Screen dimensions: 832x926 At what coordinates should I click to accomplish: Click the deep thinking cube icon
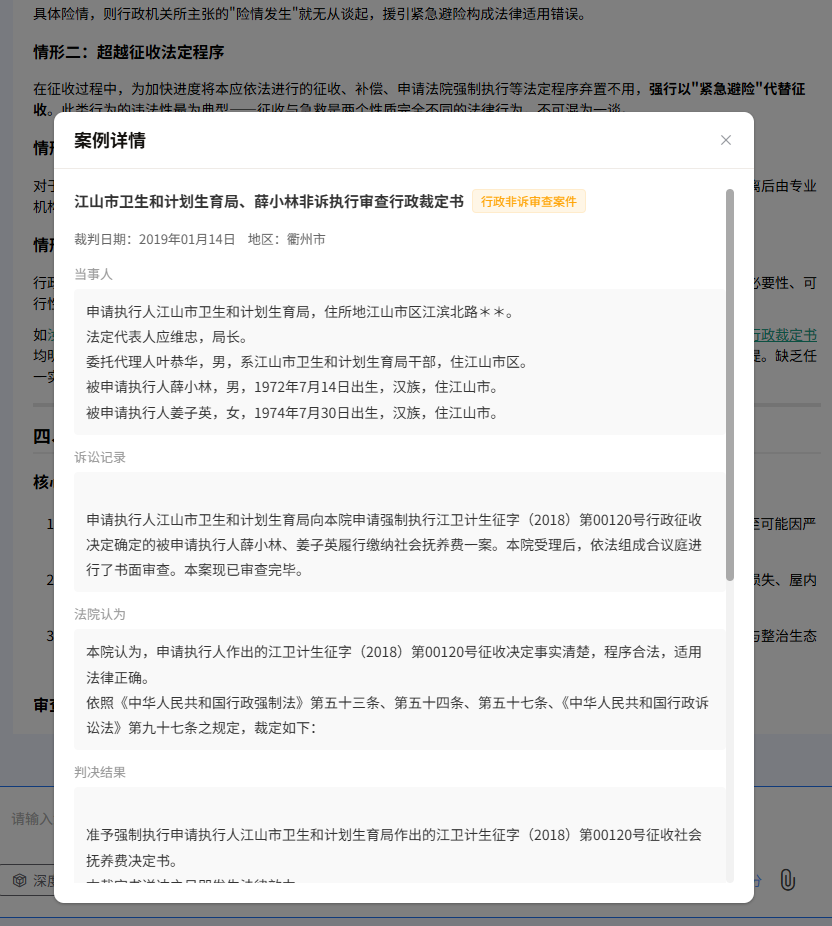[19, 881]
